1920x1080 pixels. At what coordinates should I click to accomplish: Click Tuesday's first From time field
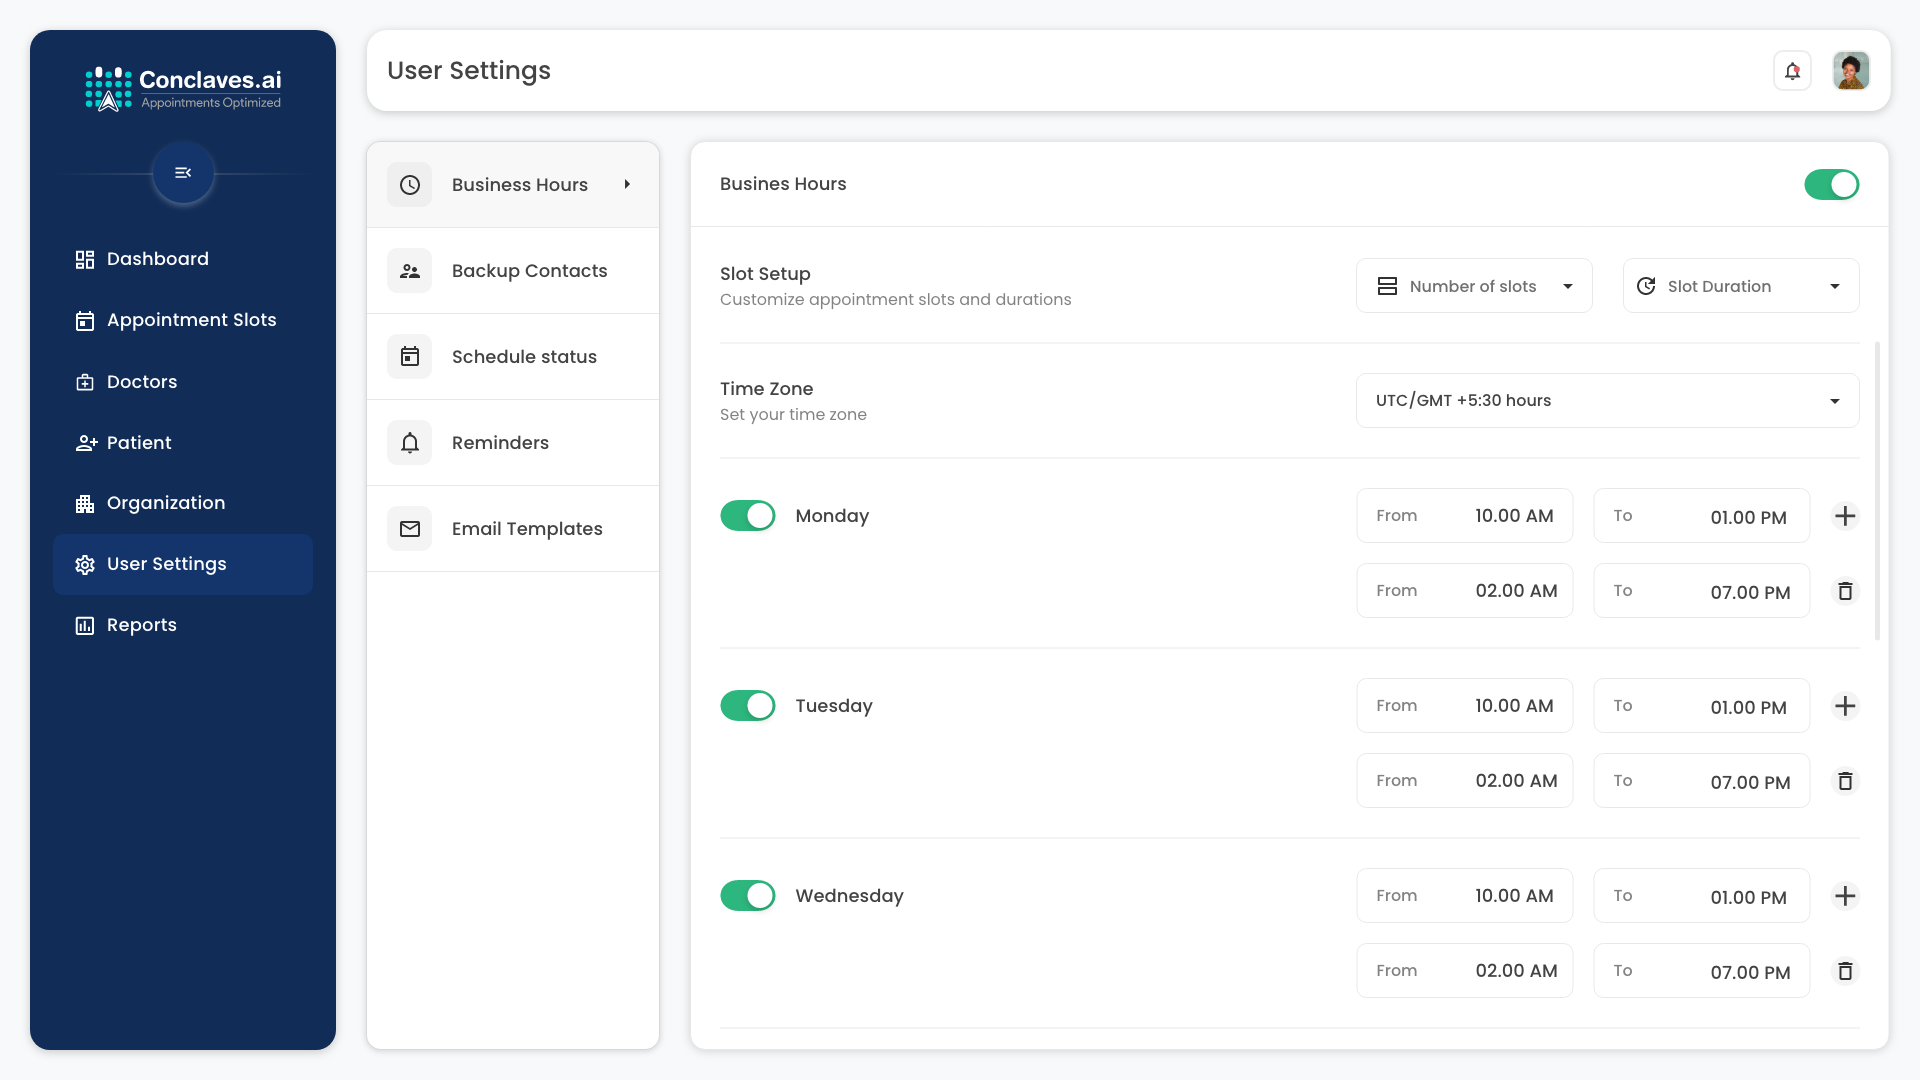click(x=1464, y=706)
